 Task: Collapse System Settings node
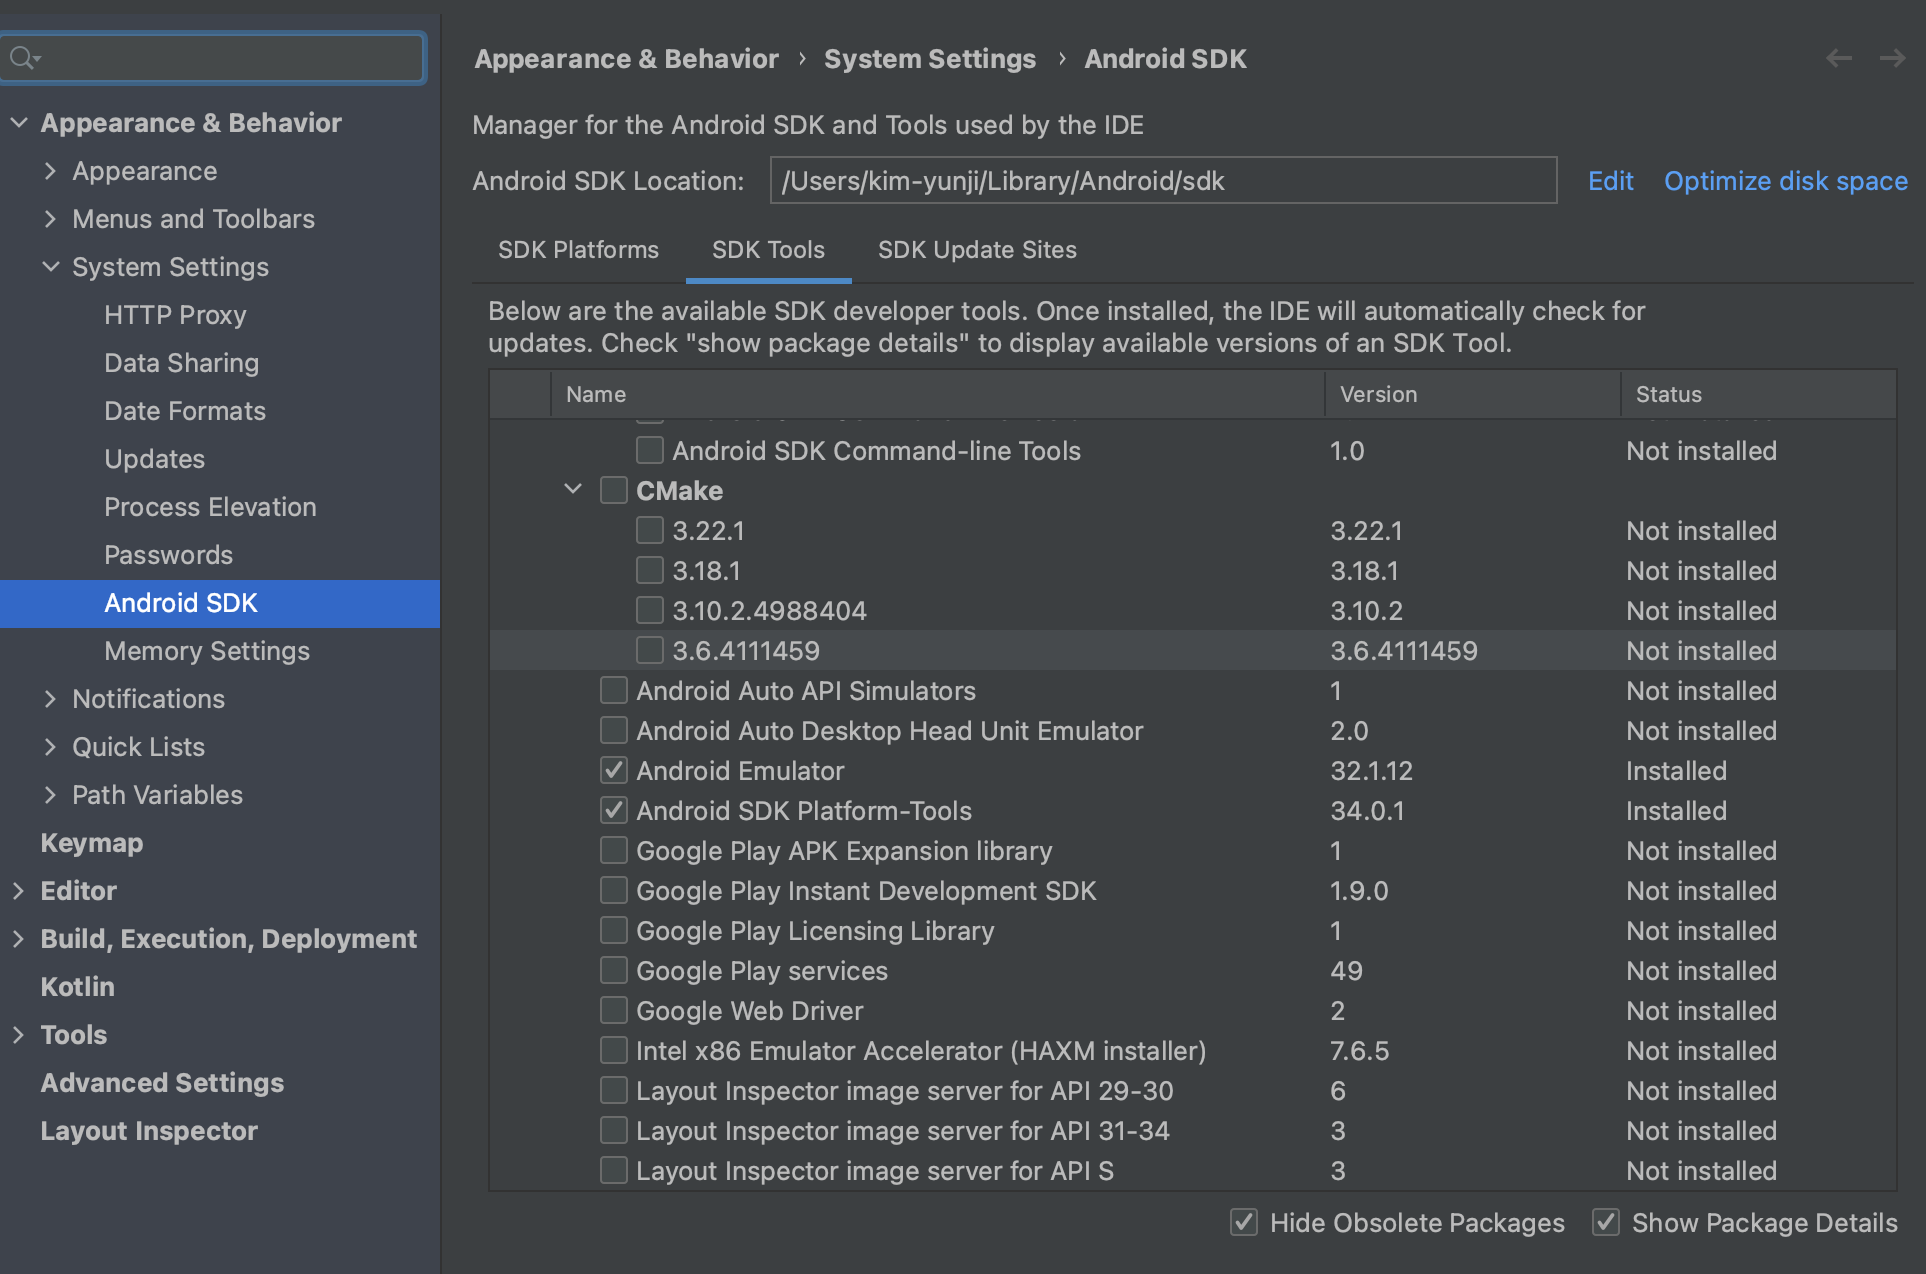pos(51,267)
